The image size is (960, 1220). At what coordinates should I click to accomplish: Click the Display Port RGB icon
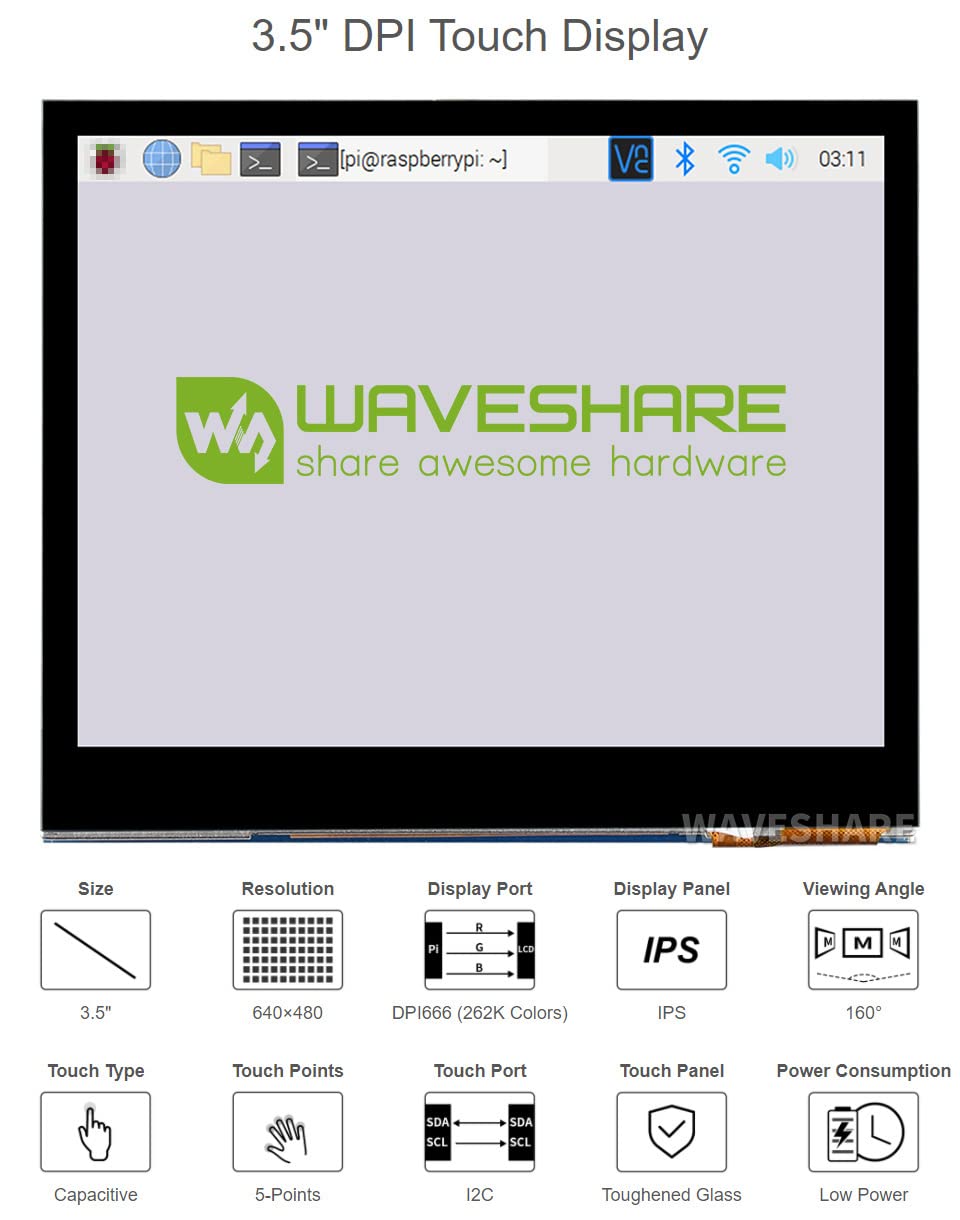tap(479, 950)
